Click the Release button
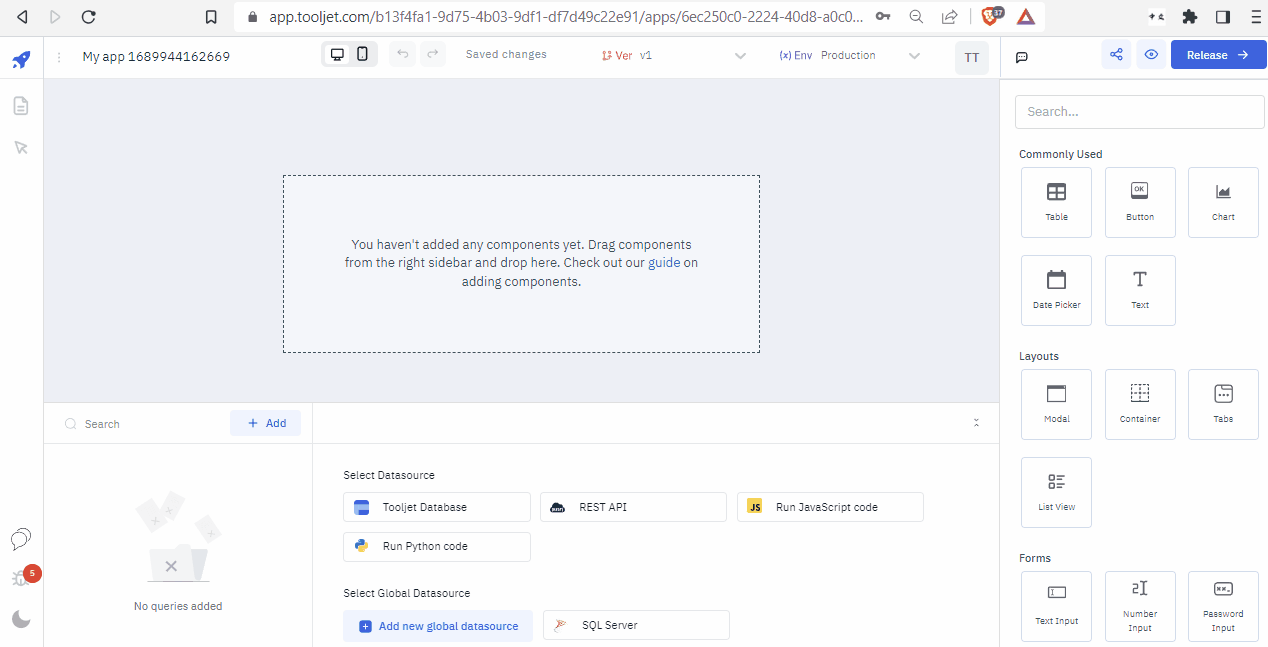 pos(1217,55)
